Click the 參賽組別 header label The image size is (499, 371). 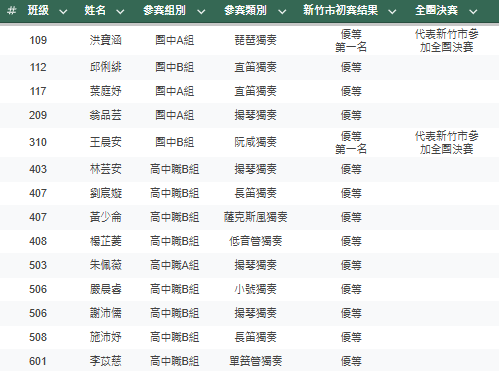(164, 11)
